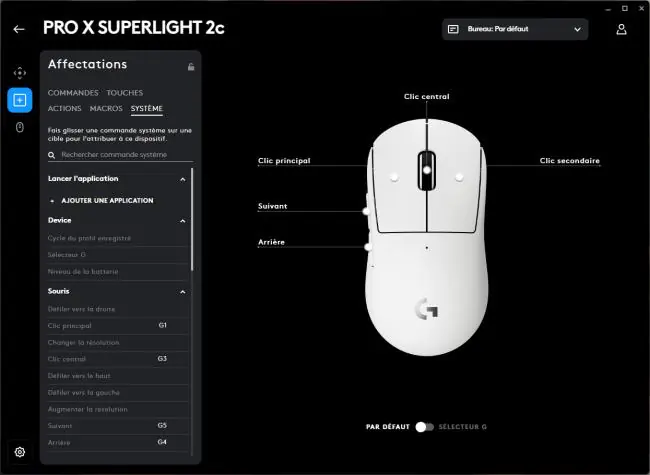Open the mouse device sidebar icon
Screen dimensions: 650x475
[19, 127]
